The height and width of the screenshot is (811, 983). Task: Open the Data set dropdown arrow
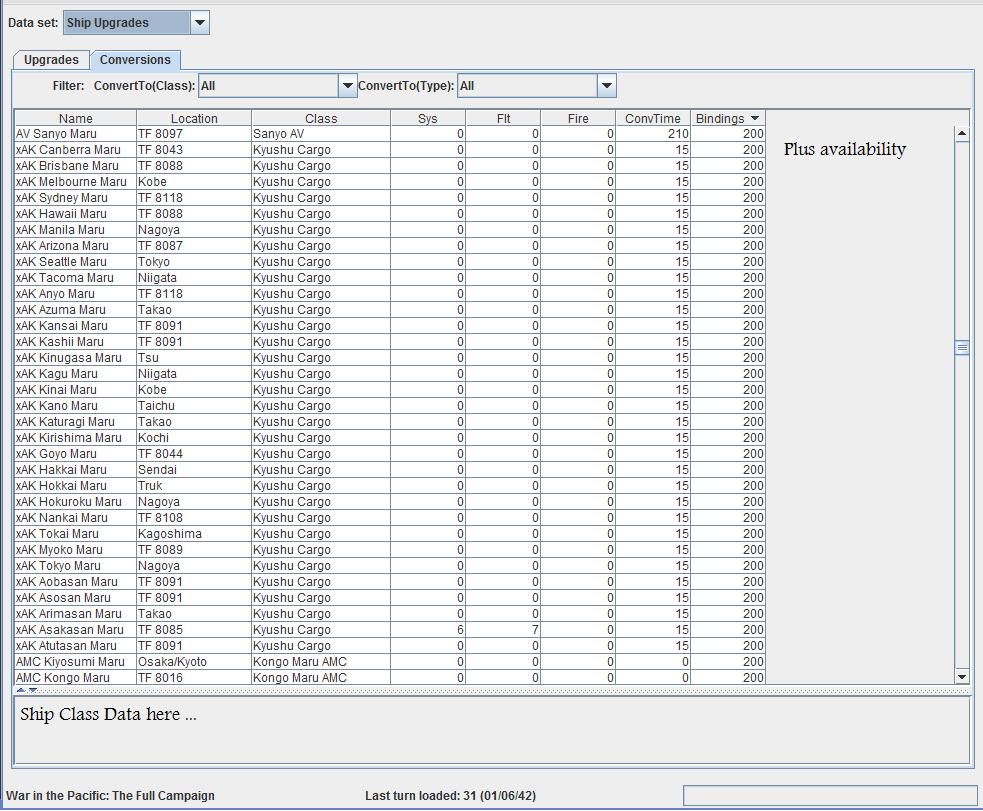pos(199,23)
